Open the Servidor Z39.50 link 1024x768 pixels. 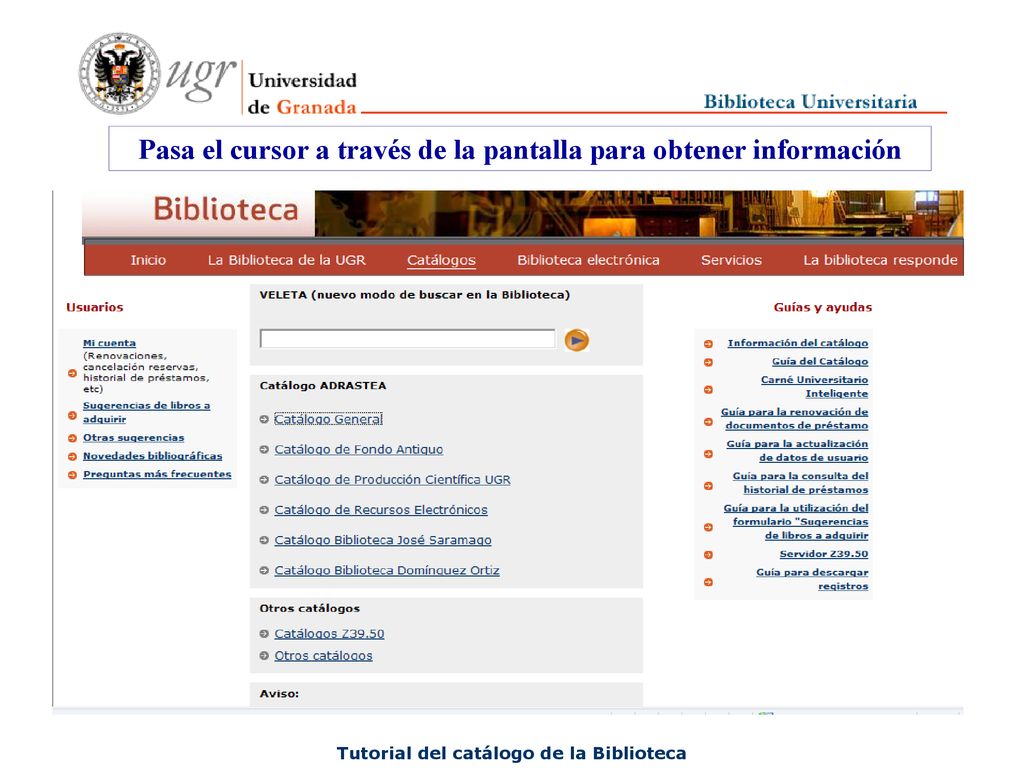(x=824, y=554)
